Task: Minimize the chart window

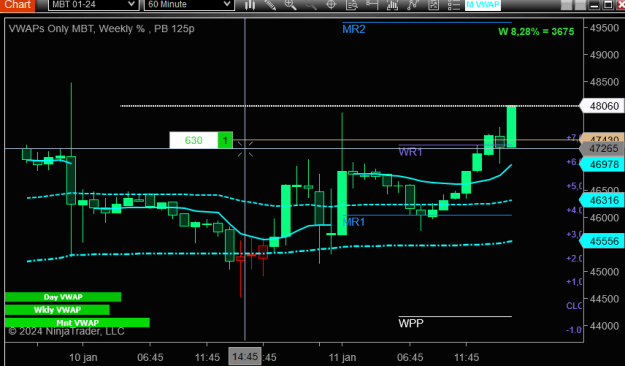Action: (594, 5)
